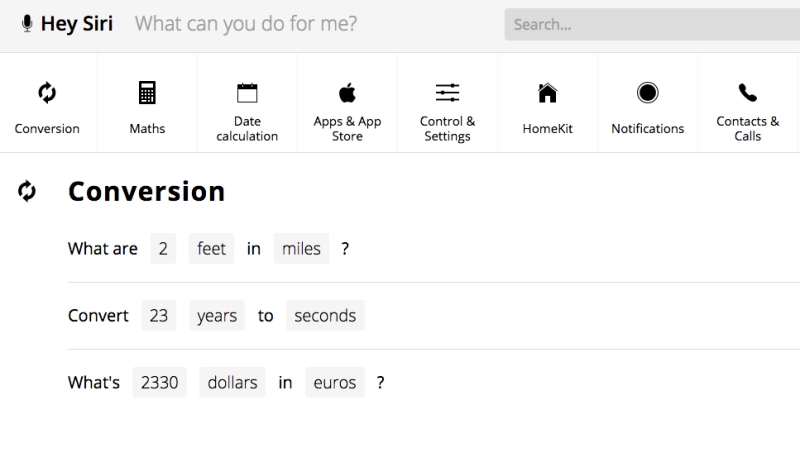Click the Date calculation calendar icon
The height and width of the screenshot is (462, 800).
[247, 93]
